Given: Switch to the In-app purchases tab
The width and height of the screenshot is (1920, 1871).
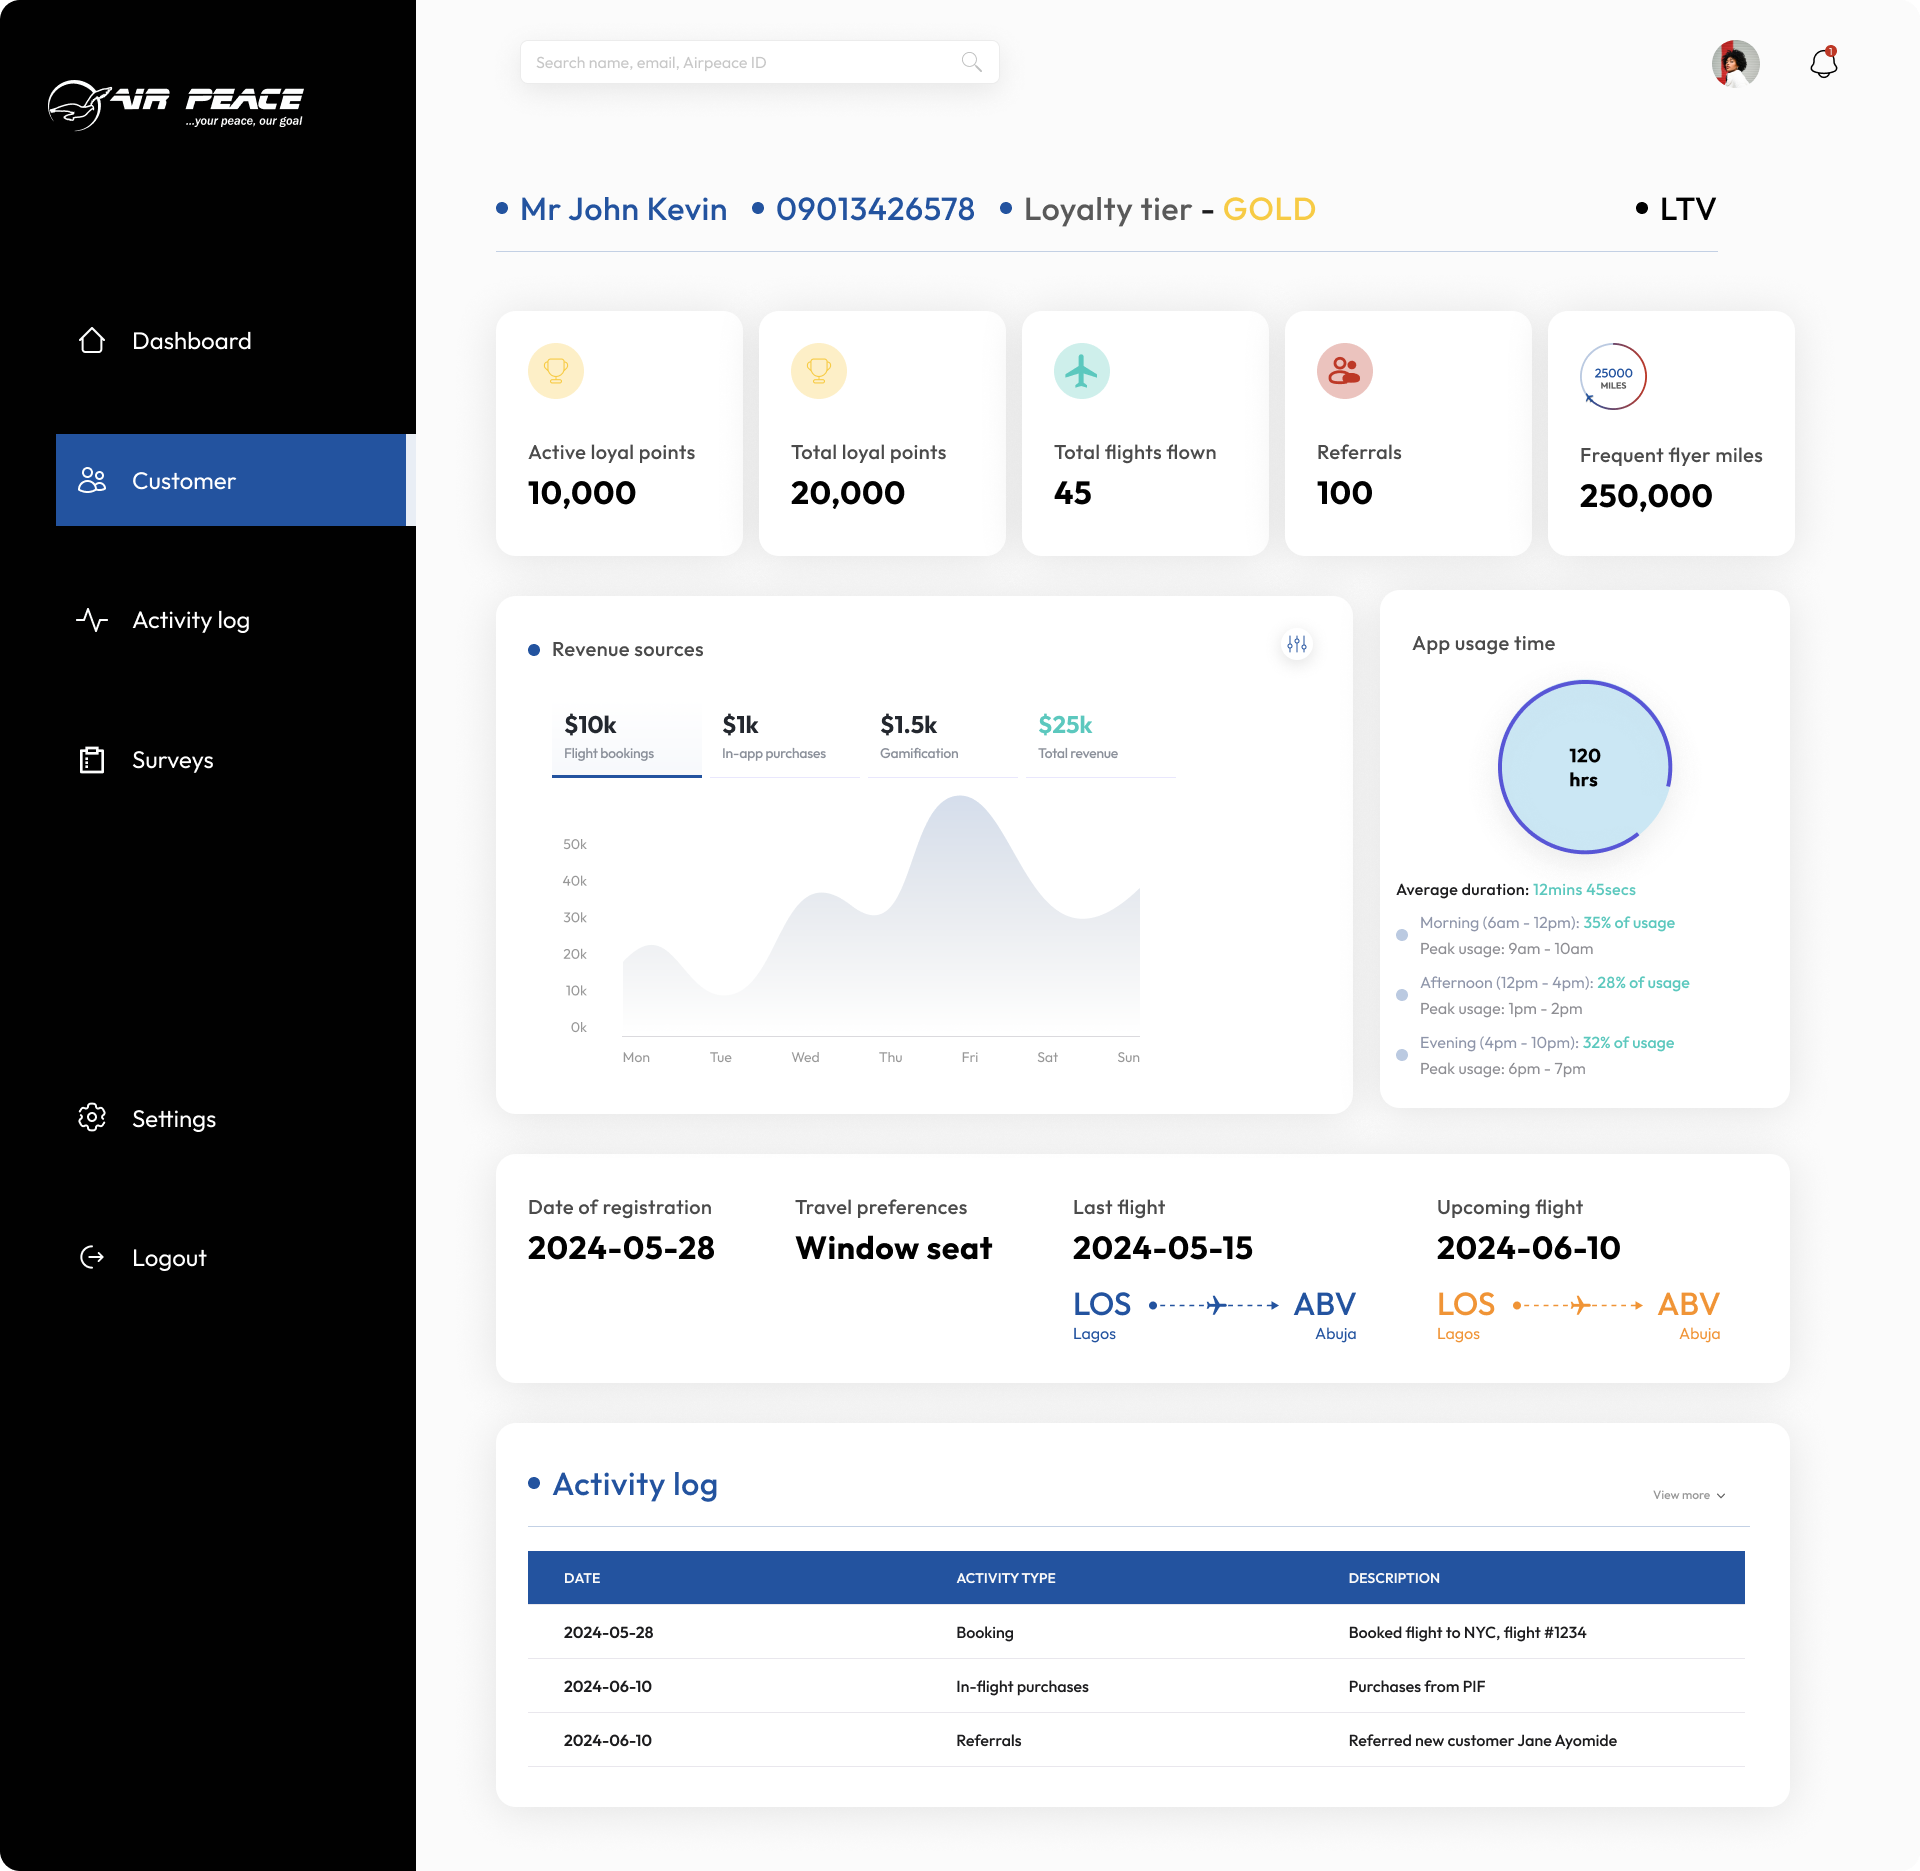Looking at the screenshot, I should (783, 737).
